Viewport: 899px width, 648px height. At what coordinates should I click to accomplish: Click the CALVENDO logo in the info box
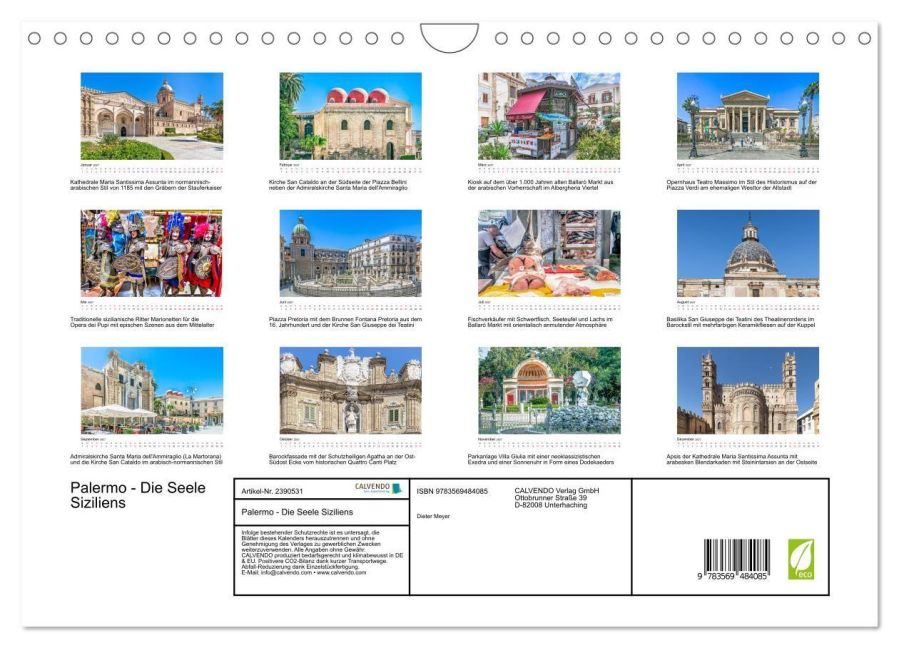[x=379, y=488]
